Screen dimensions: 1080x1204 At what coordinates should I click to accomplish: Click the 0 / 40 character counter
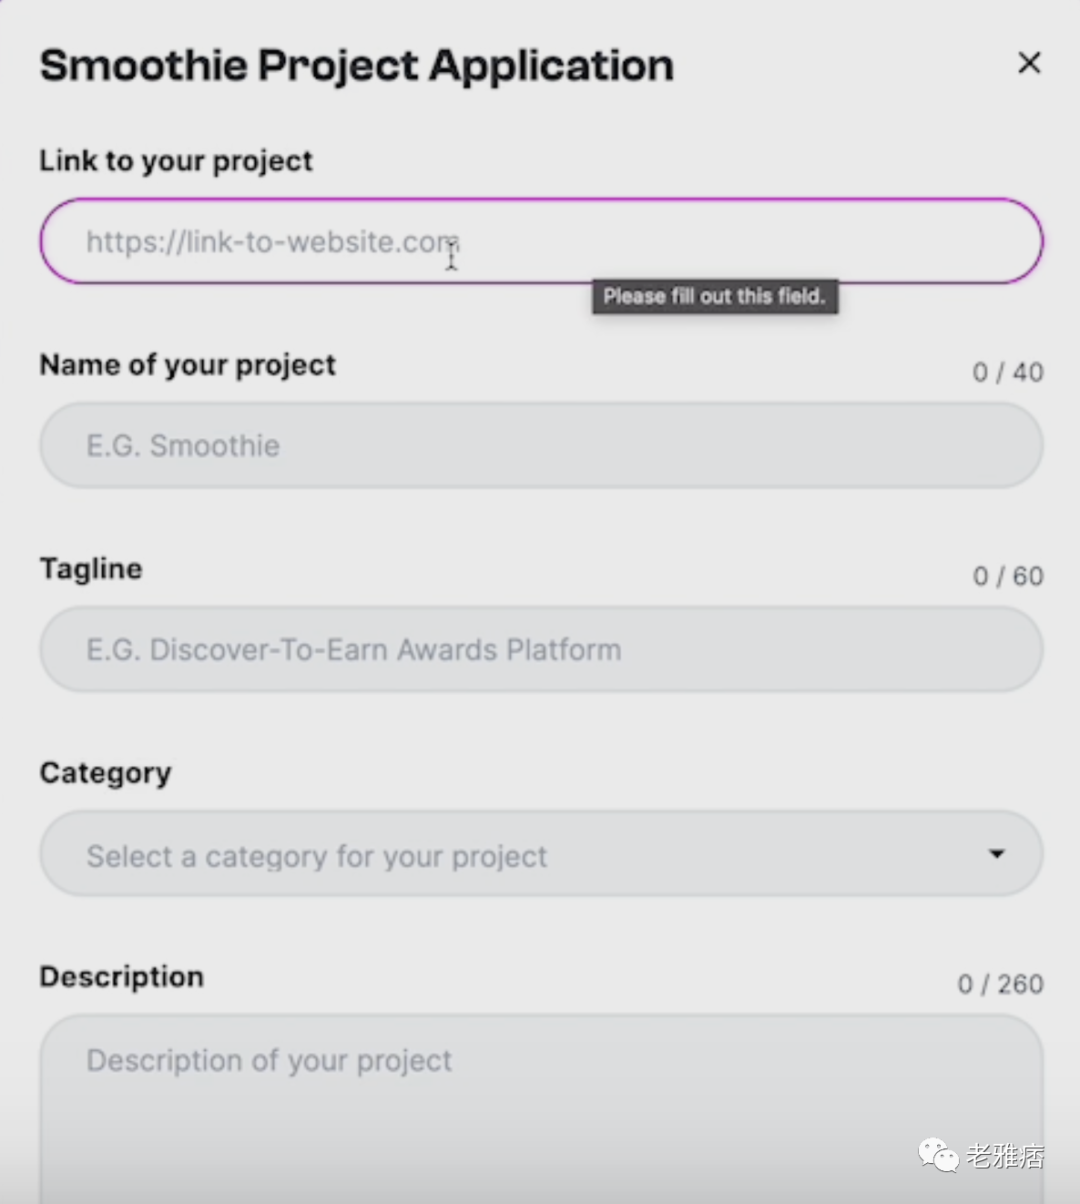pyautogui.click(x=1007, y=372)
